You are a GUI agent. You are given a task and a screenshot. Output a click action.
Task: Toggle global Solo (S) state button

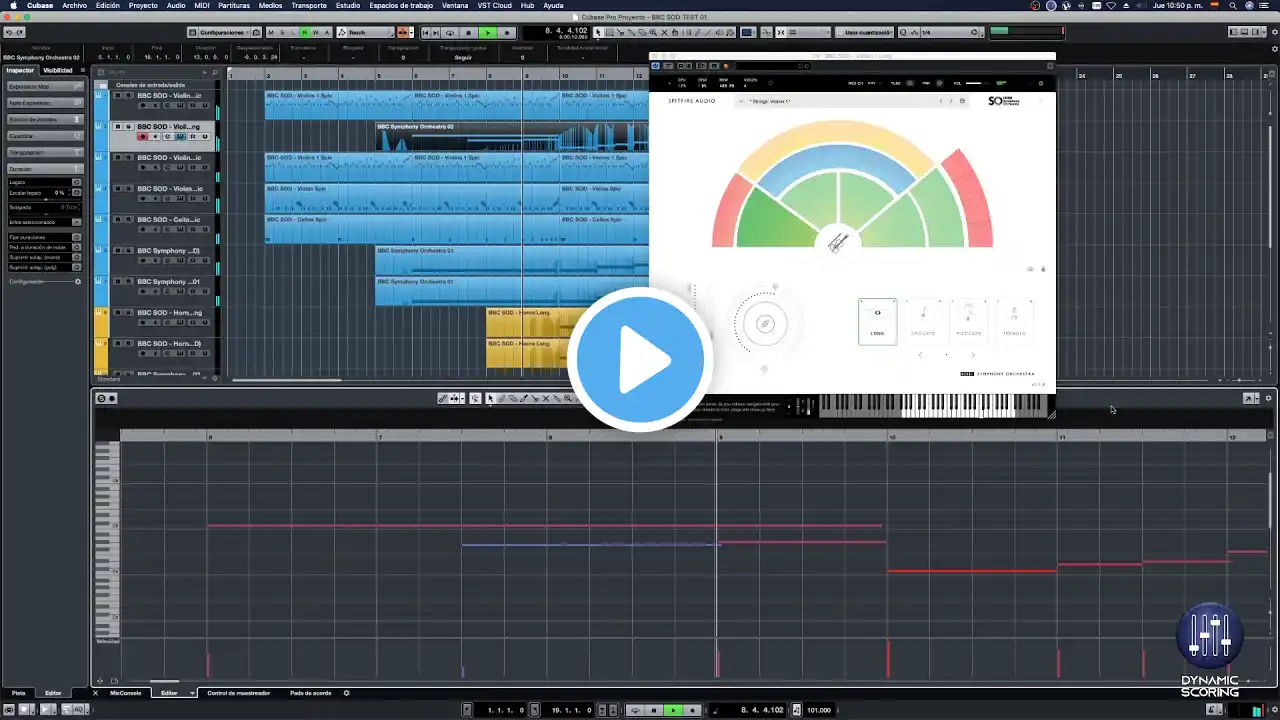coord(281,33)
